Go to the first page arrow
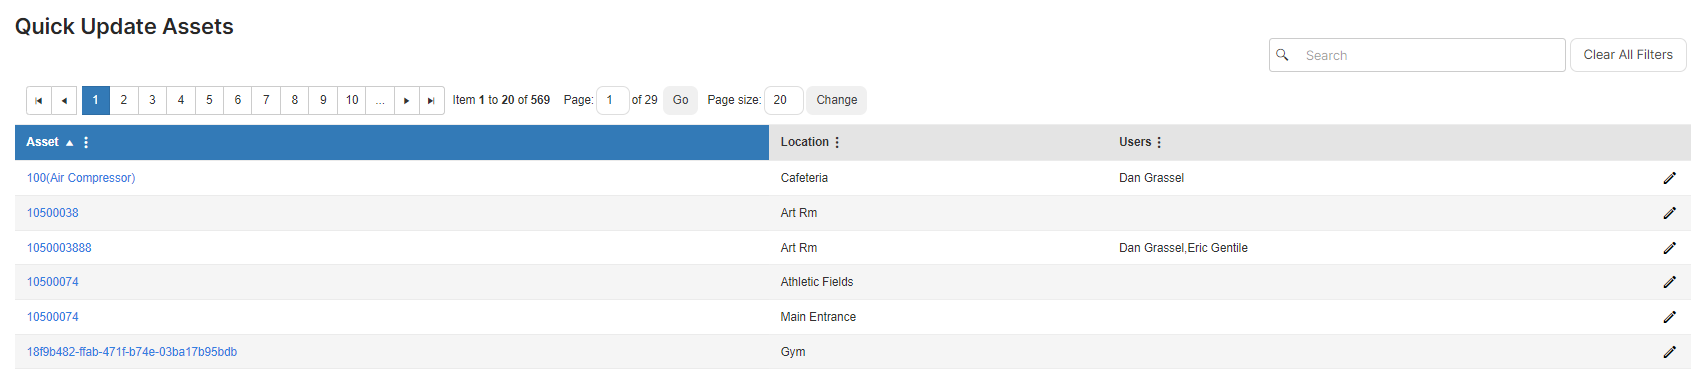1696x369 pixels. [x=38, y=100]
